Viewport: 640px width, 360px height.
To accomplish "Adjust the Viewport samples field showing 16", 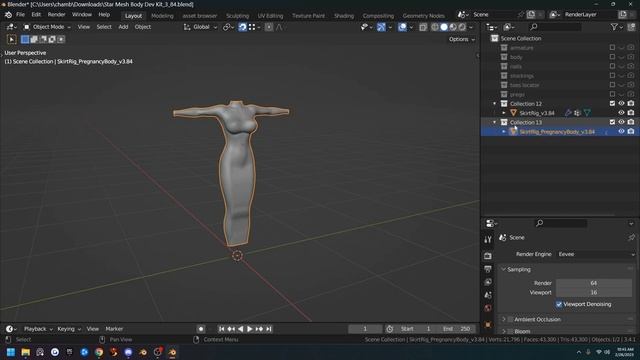I will (x=594, y=293).
